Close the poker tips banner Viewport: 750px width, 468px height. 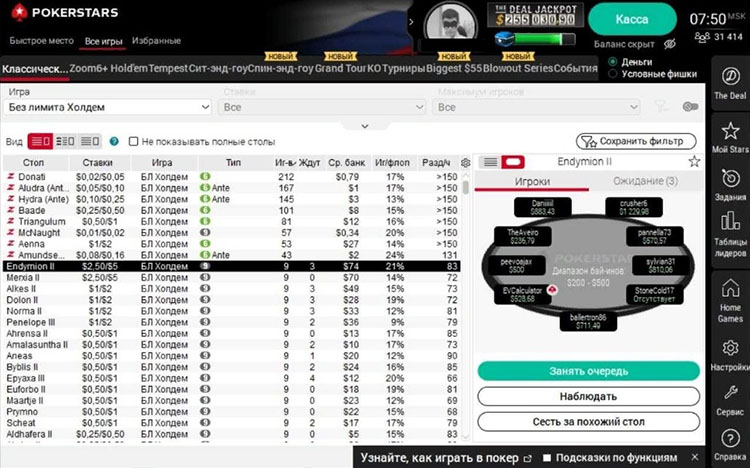[695, 457]
